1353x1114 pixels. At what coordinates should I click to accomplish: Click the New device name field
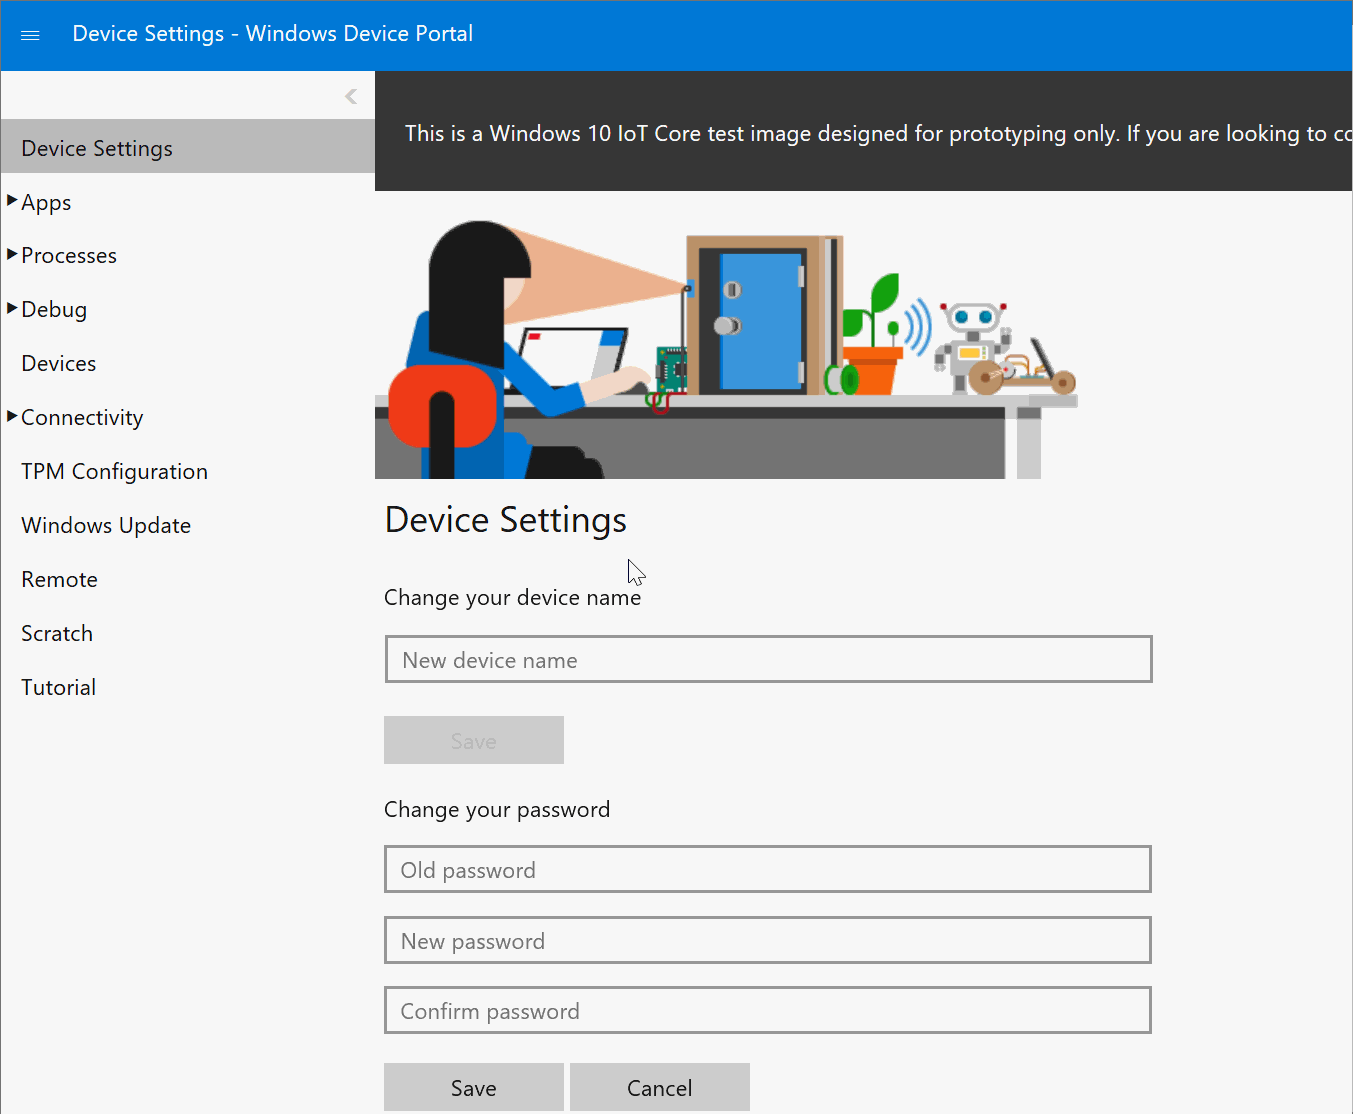(768, 660)
